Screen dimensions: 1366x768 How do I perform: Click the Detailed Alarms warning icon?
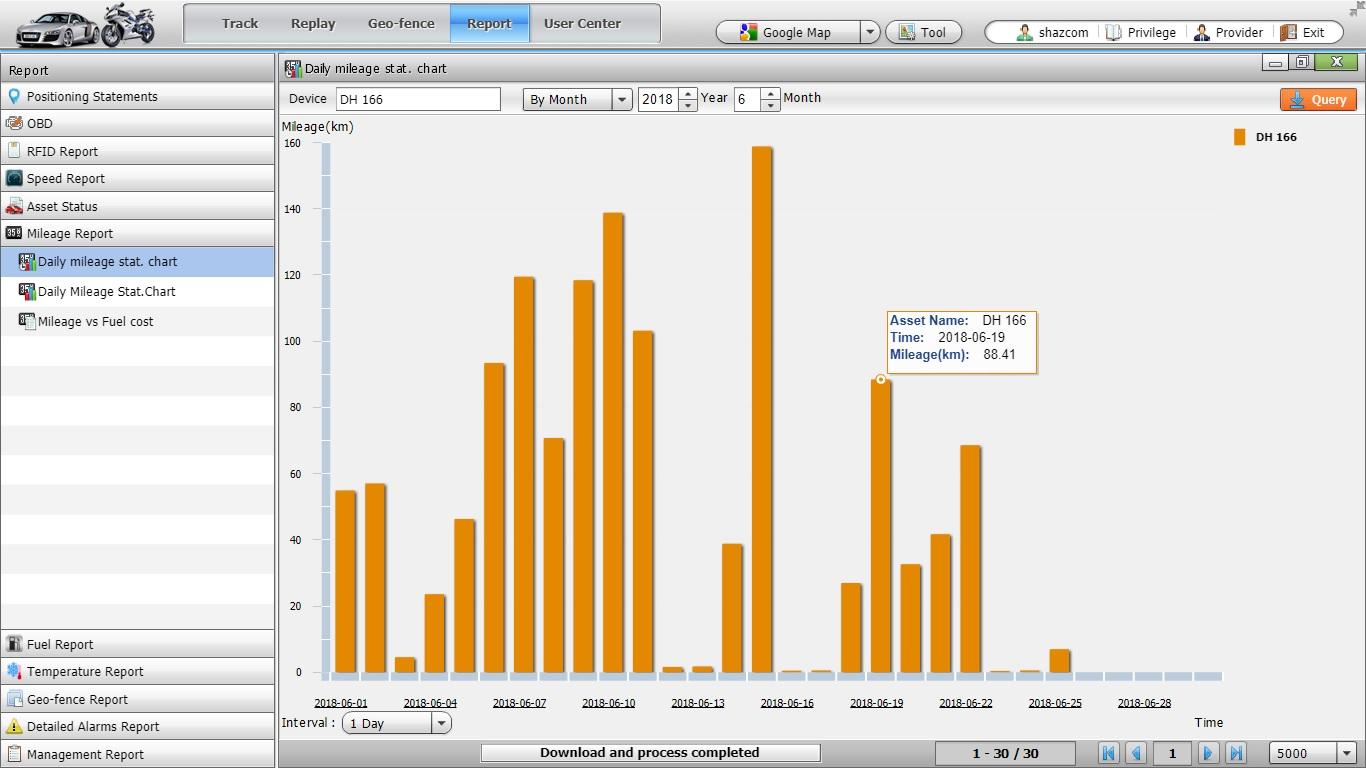tap(14, 727)
